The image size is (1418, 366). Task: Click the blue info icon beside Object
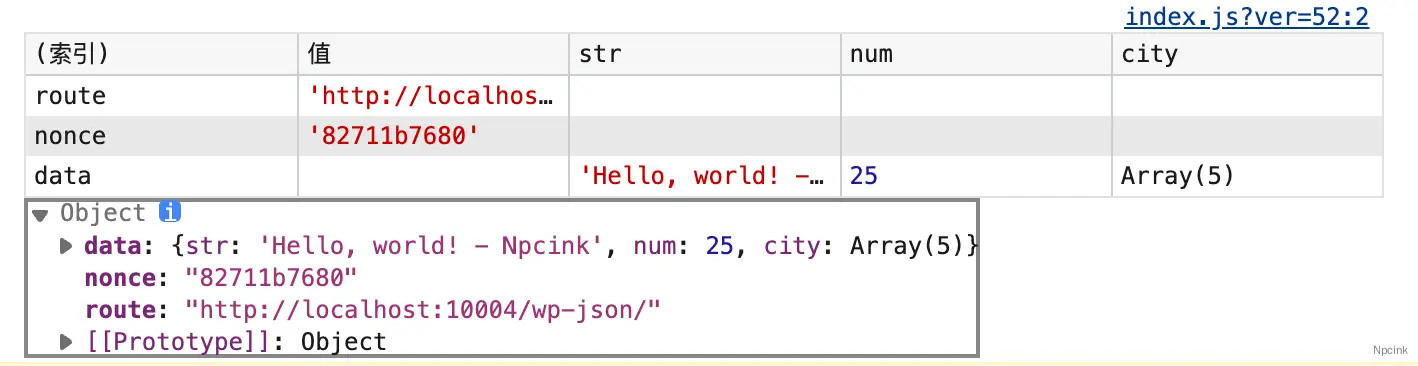coord(170,212)
